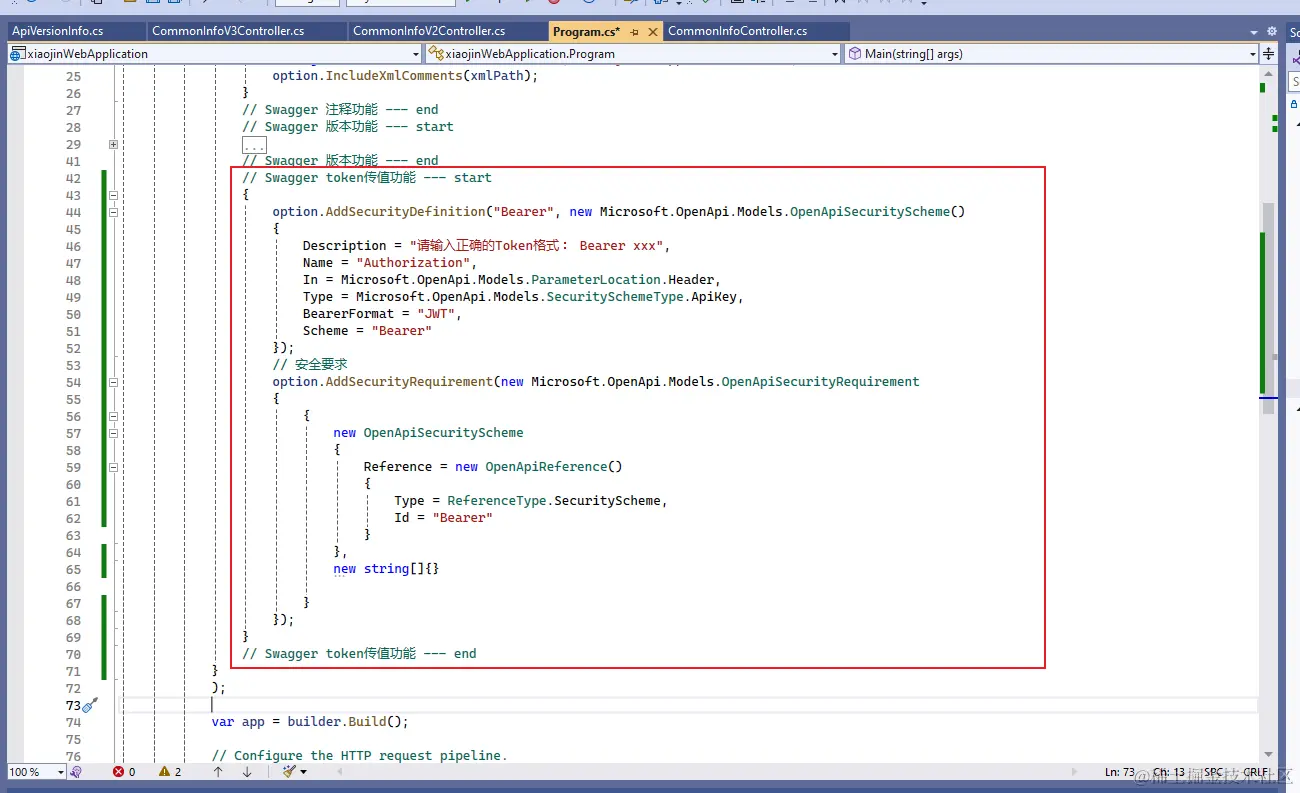
Task: Expand the collapsed region at line 29
Action: point(113,144)
